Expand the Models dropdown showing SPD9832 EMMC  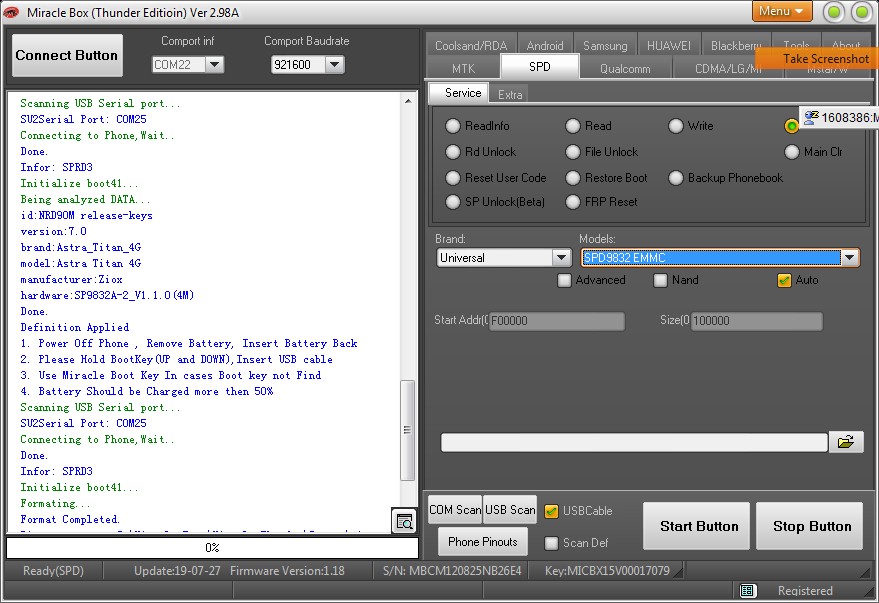click(850, 258)
